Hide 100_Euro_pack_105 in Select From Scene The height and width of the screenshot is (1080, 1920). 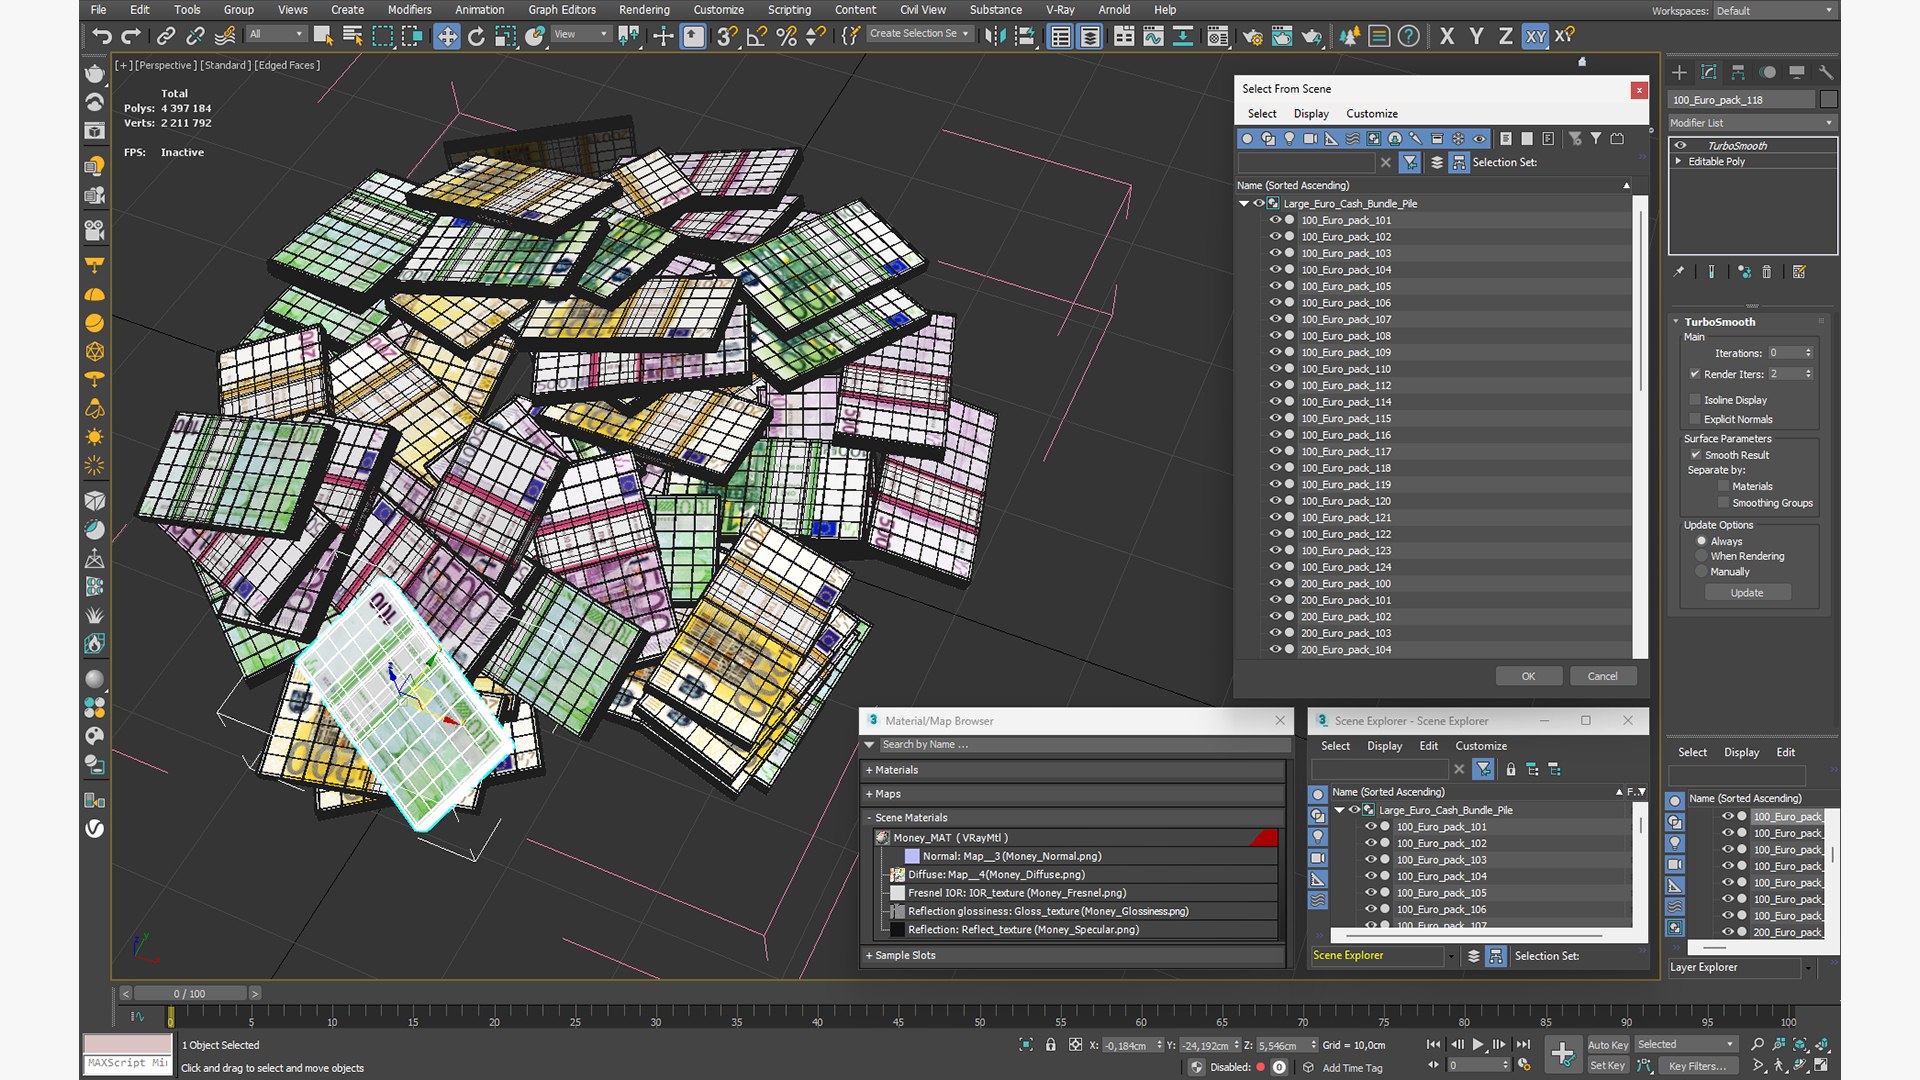(1275, 286)
